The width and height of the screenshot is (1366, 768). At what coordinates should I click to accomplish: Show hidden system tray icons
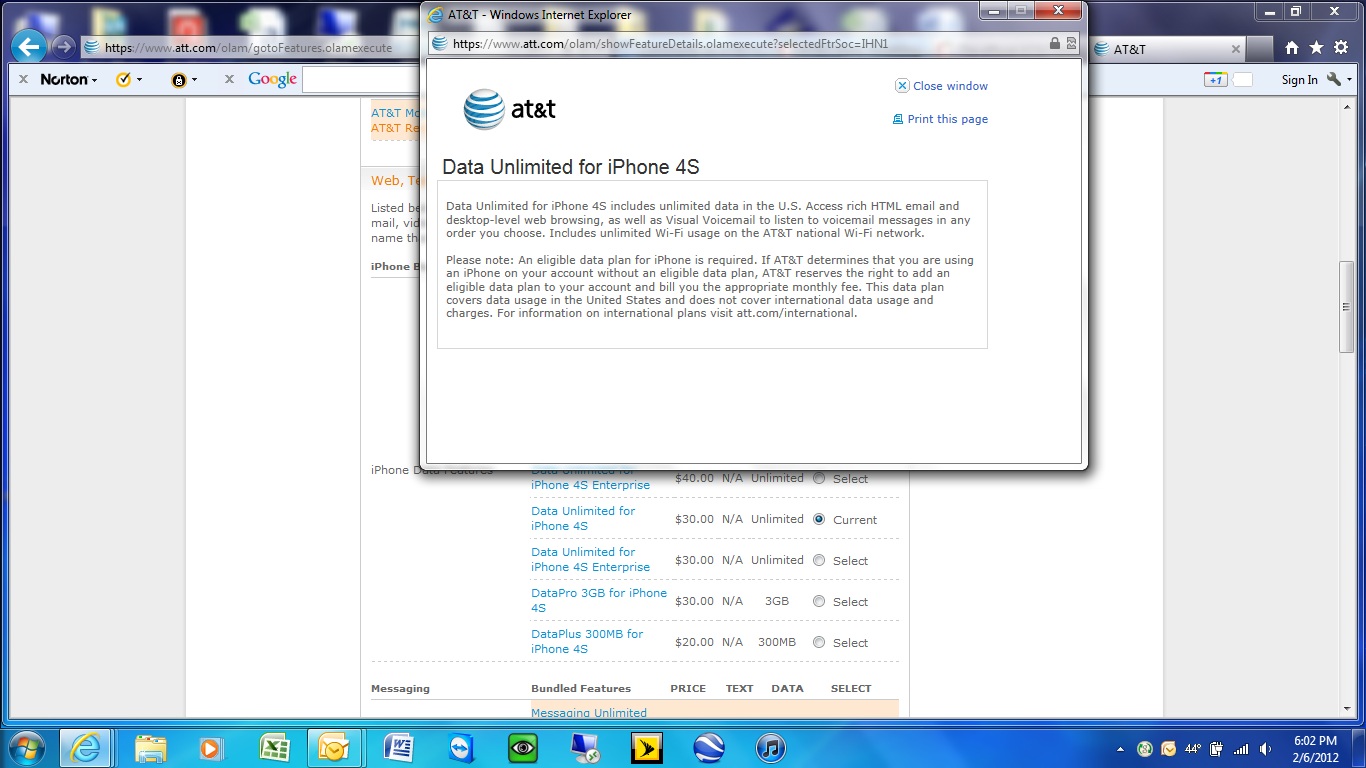click(1120, 749)
